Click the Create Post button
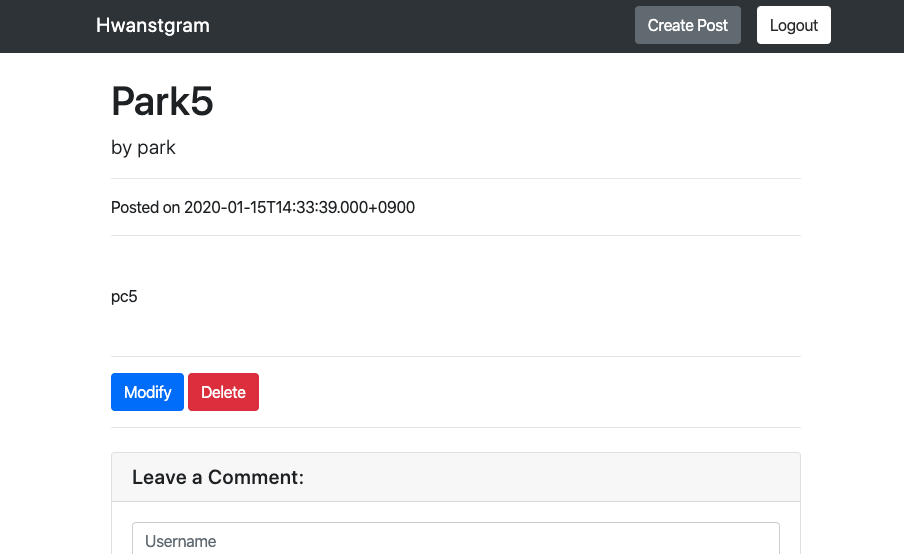This screenshot has height=554, width=904. click(688, 25)
